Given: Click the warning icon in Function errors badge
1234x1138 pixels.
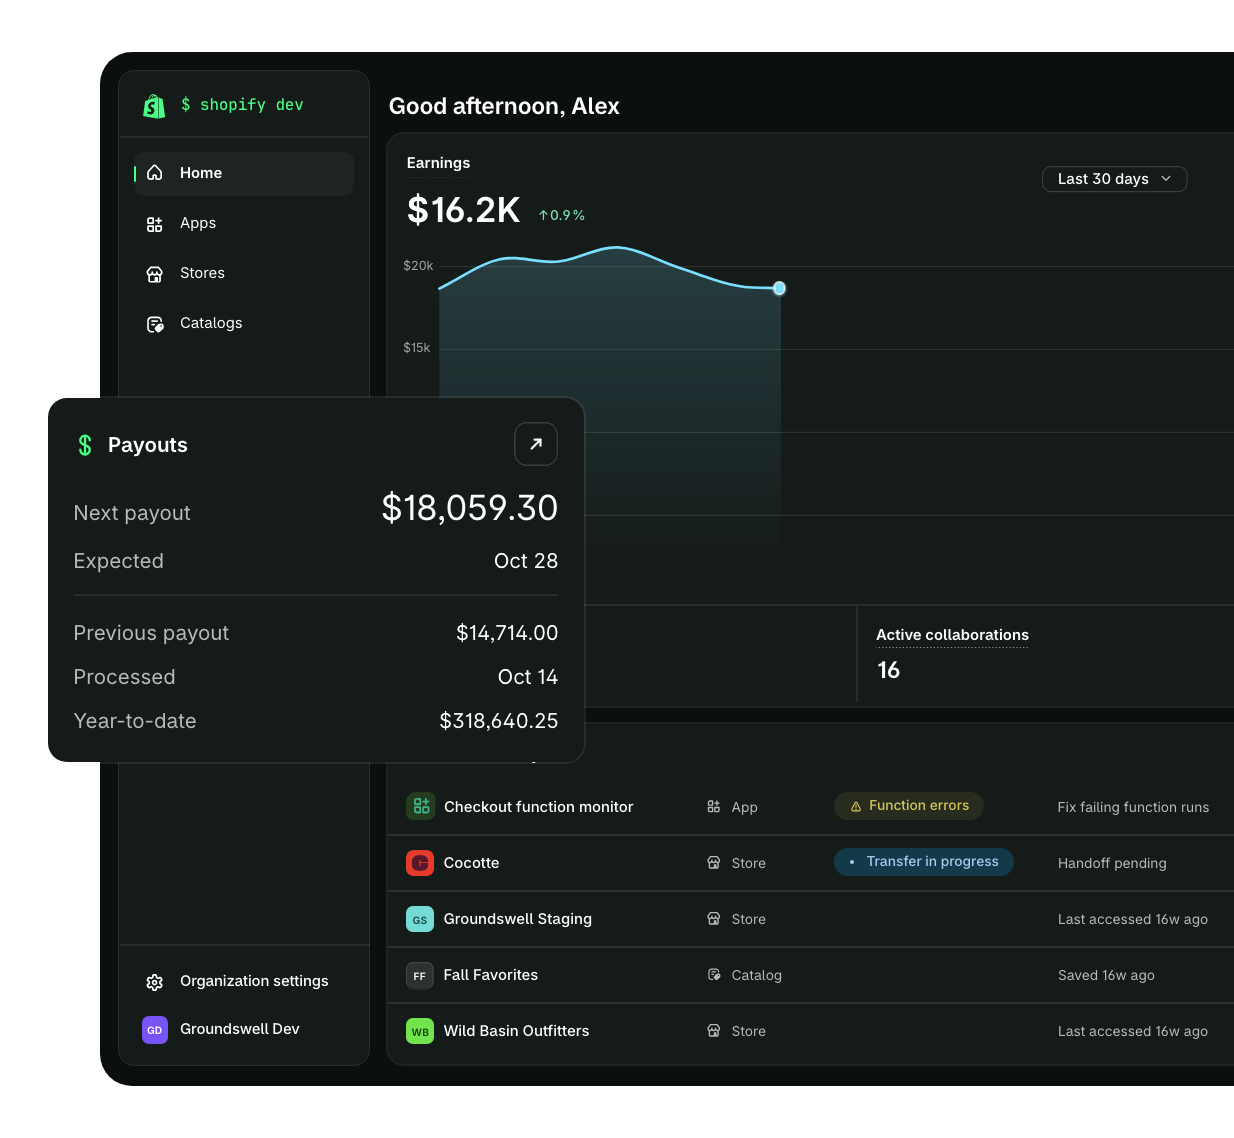Looking at the screenshot, I should pyautogui.click(x=856, y=806).
